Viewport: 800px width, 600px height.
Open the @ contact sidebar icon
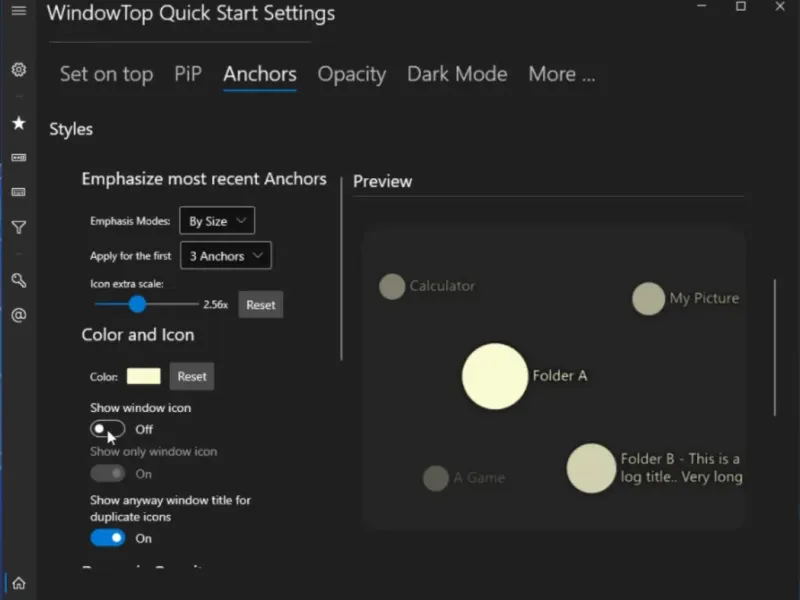coord(18,315)
